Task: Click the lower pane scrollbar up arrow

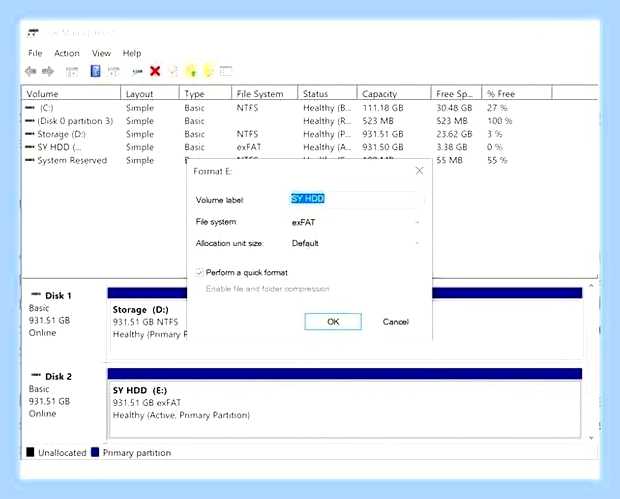Action: [x=591, y=285]
